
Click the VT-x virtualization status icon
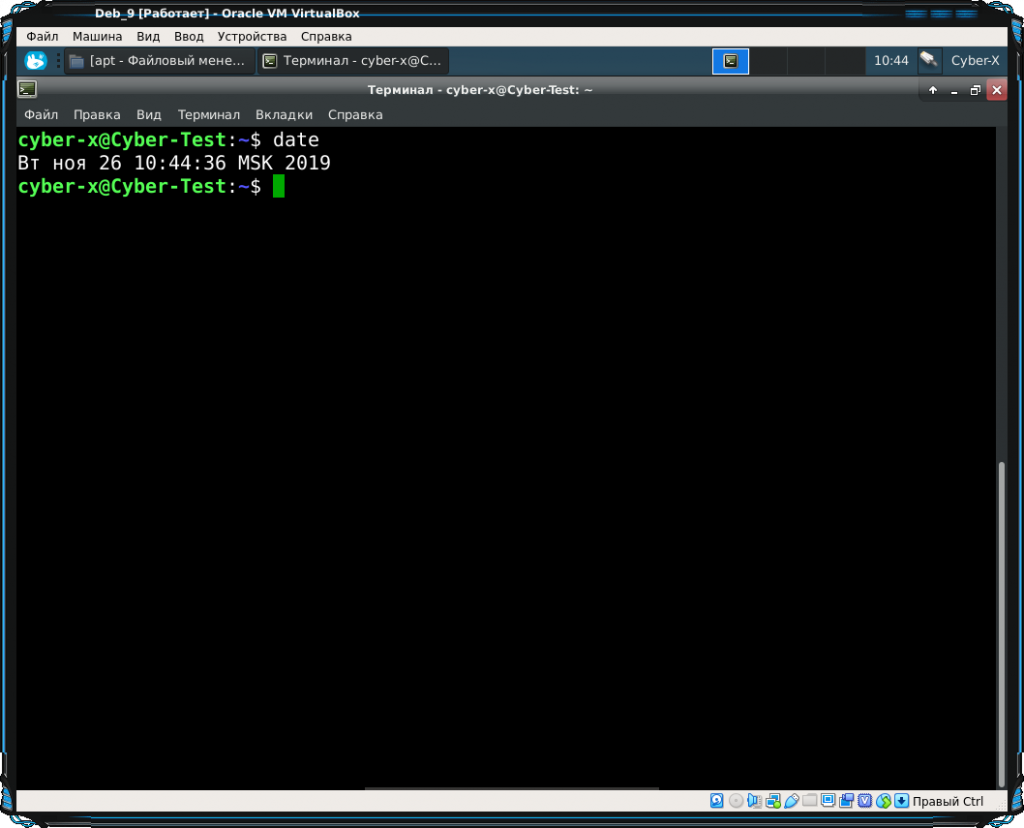[x=865, y=801]
